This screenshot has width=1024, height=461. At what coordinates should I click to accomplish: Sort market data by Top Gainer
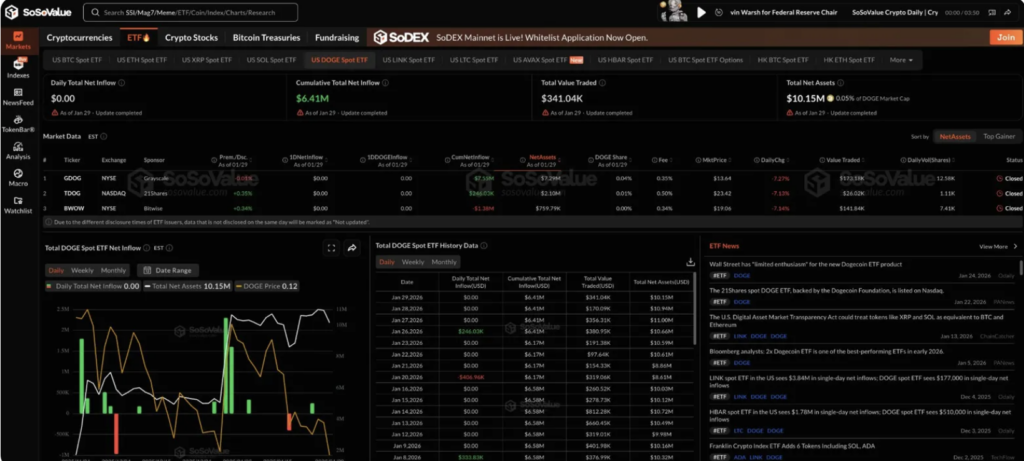[999, 136]
